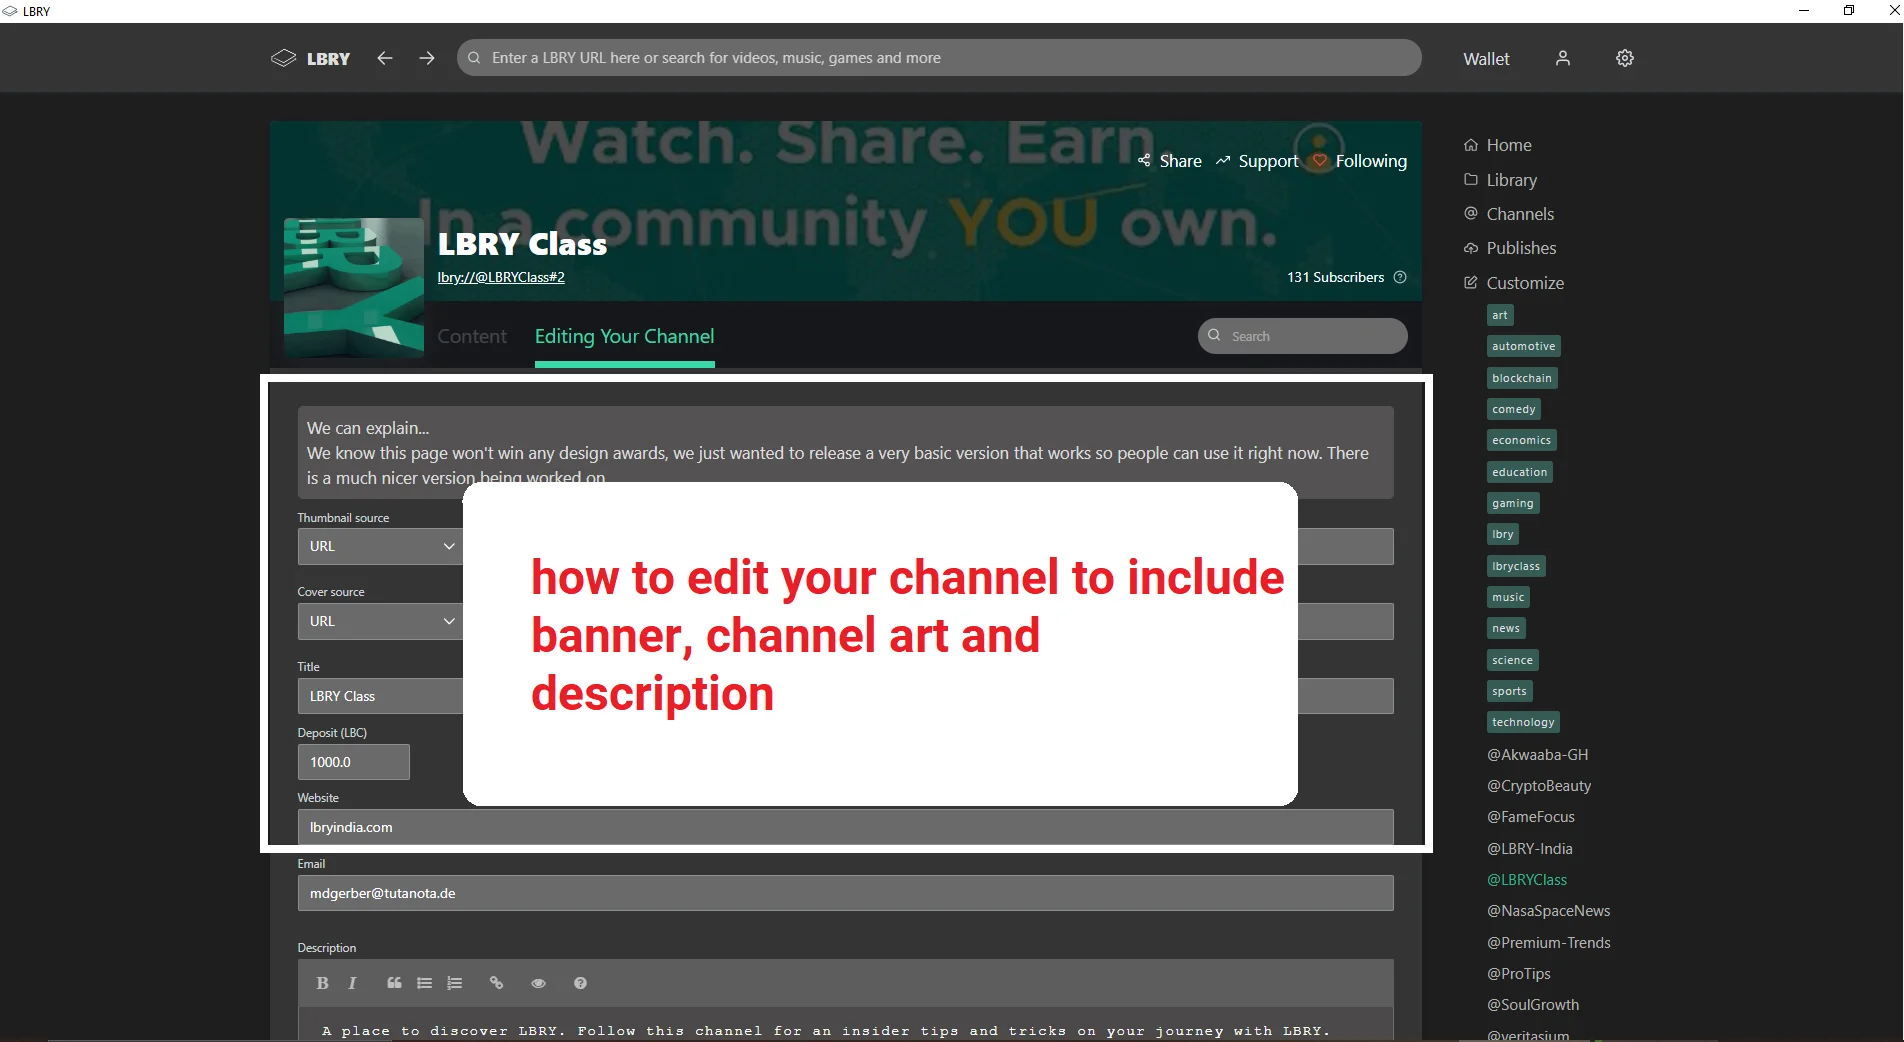Select the lbryclass tag
This screenshot has width=1904, height=1042.
[1516, 566]
